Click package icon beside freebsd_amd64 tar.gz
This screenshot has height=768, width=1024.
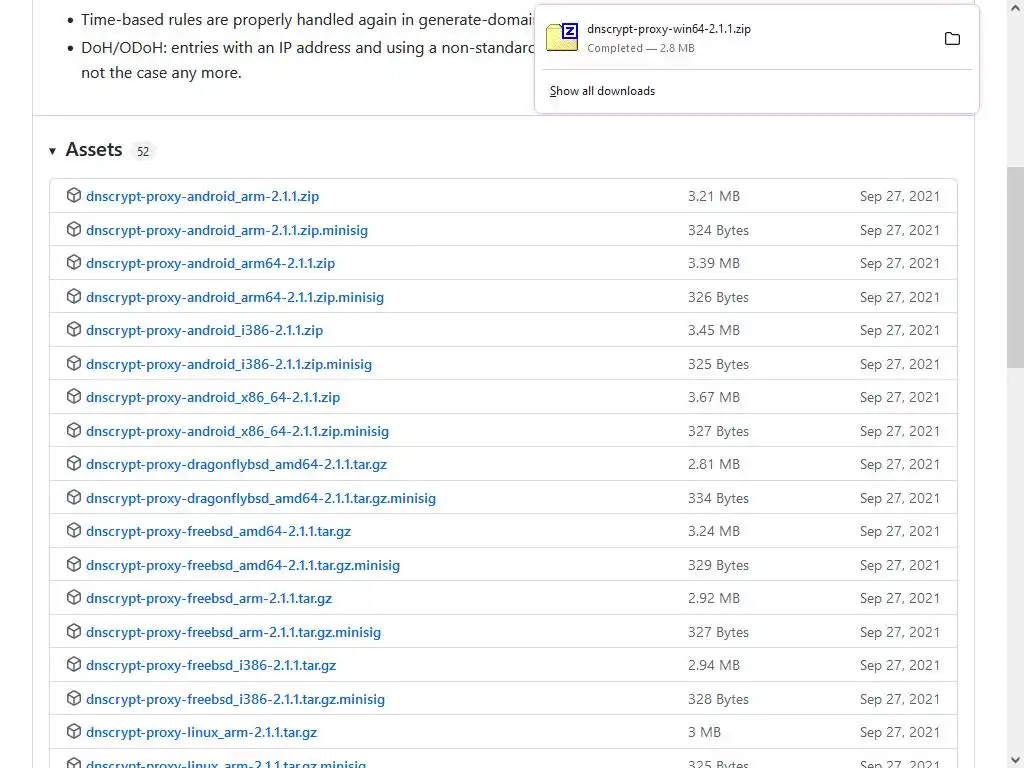(73, 531)
